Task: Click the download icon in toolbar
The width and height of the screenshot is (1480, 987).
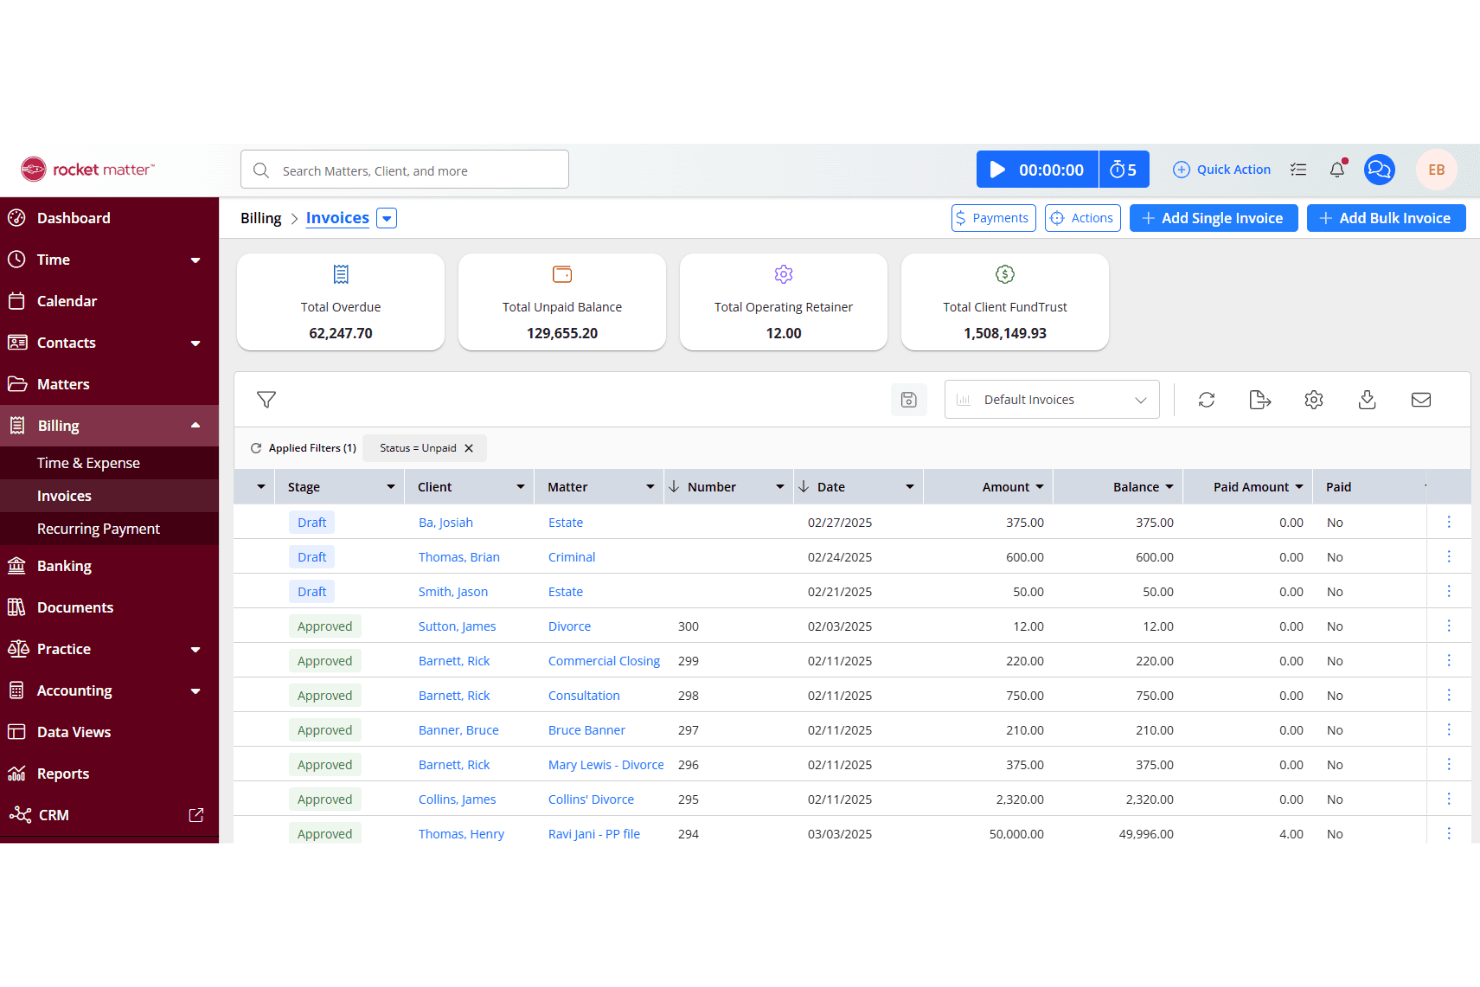Action: (x=1367, y=400)
